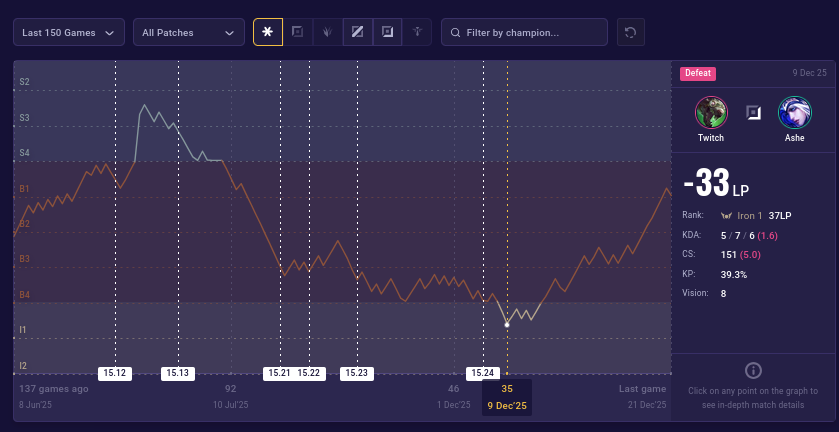This screenshot has width=839, height=432.
Task: Click the Ashe champion portrait
Action: point(795,112)
